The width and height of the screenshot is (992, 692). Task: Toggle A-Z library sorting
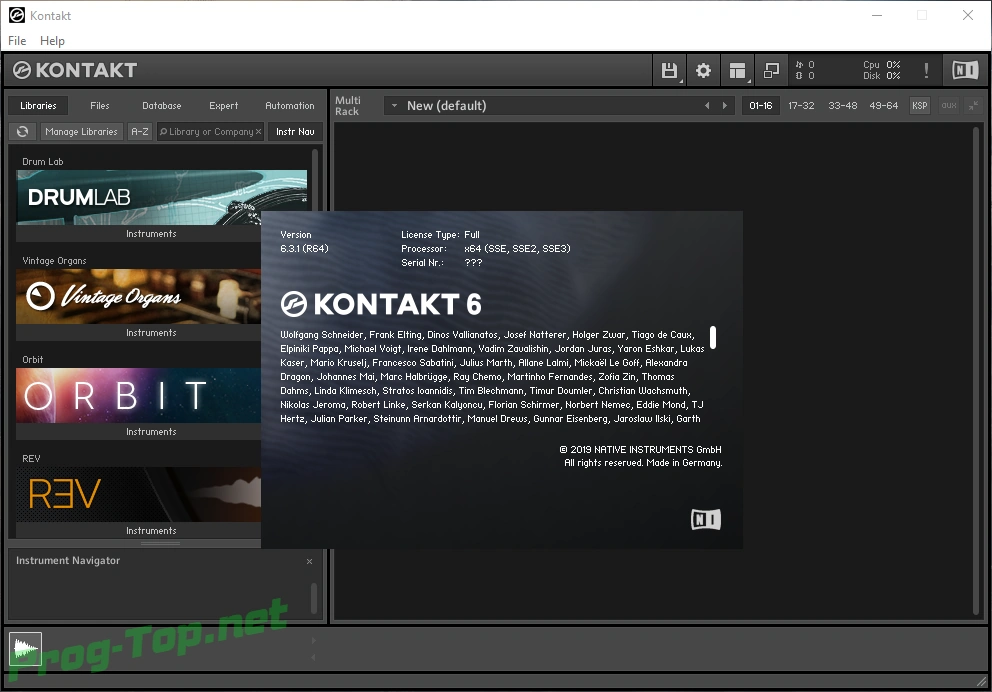pos(140,132)
